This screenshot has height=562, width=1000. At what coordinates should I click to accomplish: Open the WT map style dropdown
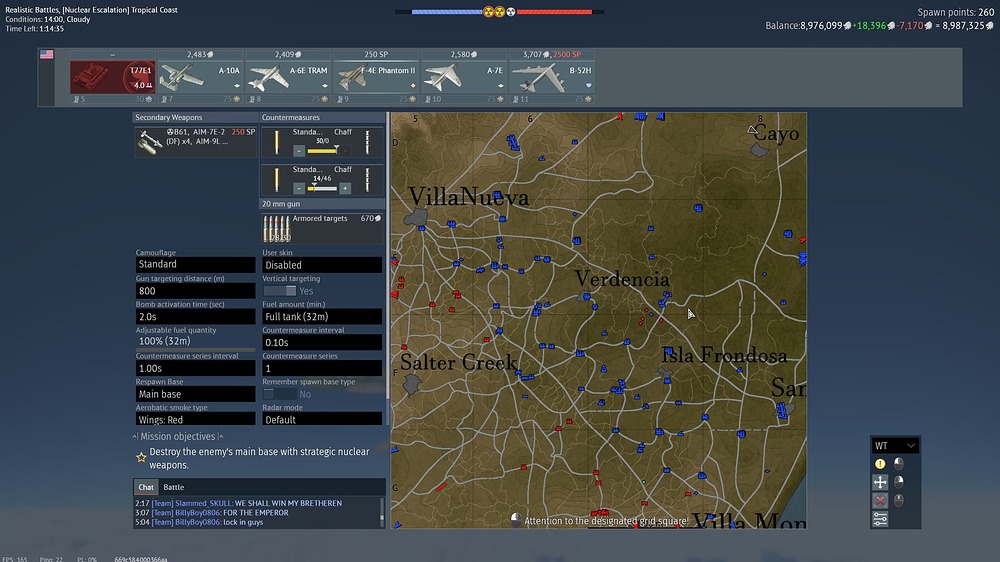click(895, 446)
